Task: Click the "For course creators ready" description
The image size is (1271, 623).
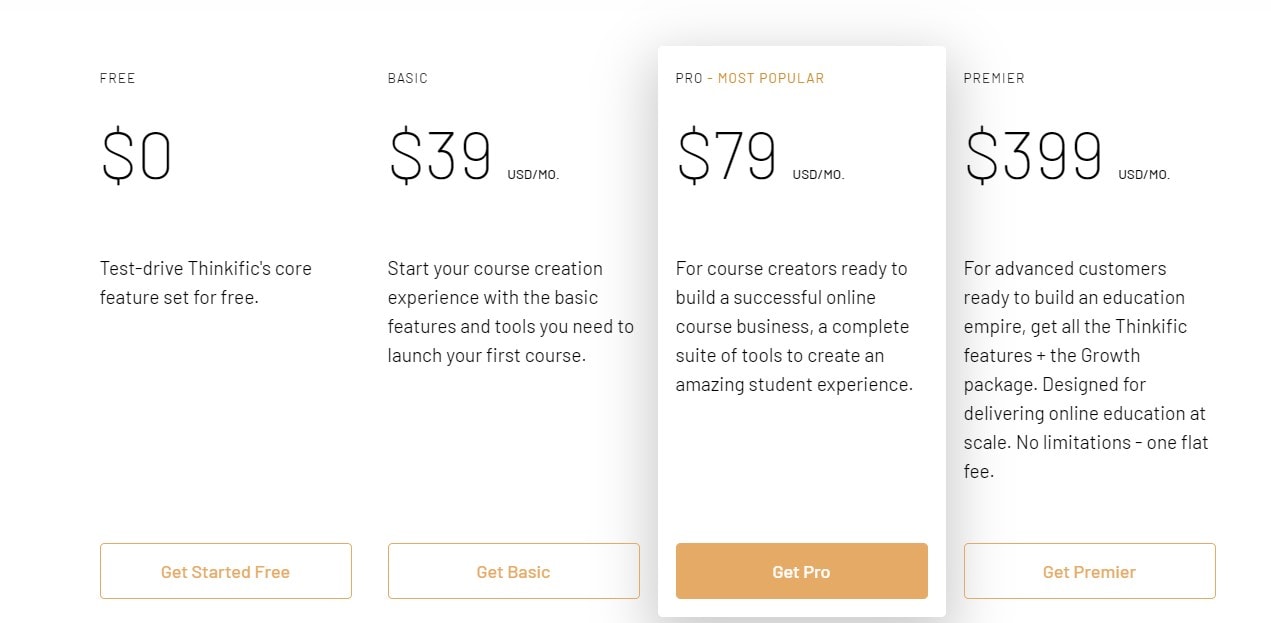Action: (794, 326)
